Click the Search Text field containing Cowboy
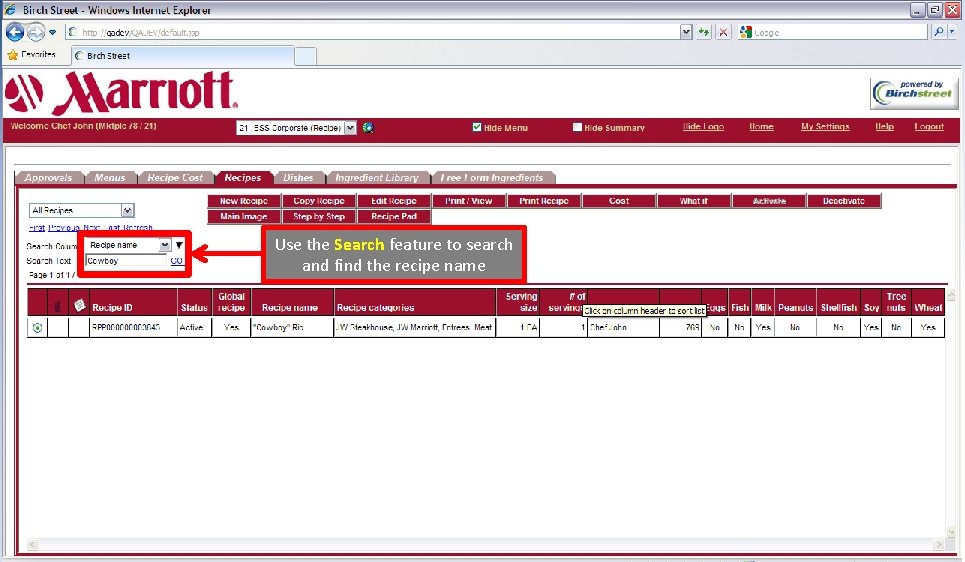This screenshot has height=562, width=965. click(126, 261)
